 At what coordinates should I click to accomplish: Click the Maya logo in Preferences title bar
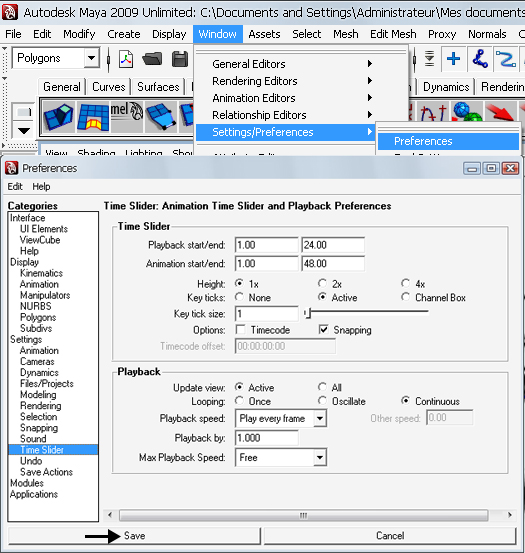(x=11, y=168)
